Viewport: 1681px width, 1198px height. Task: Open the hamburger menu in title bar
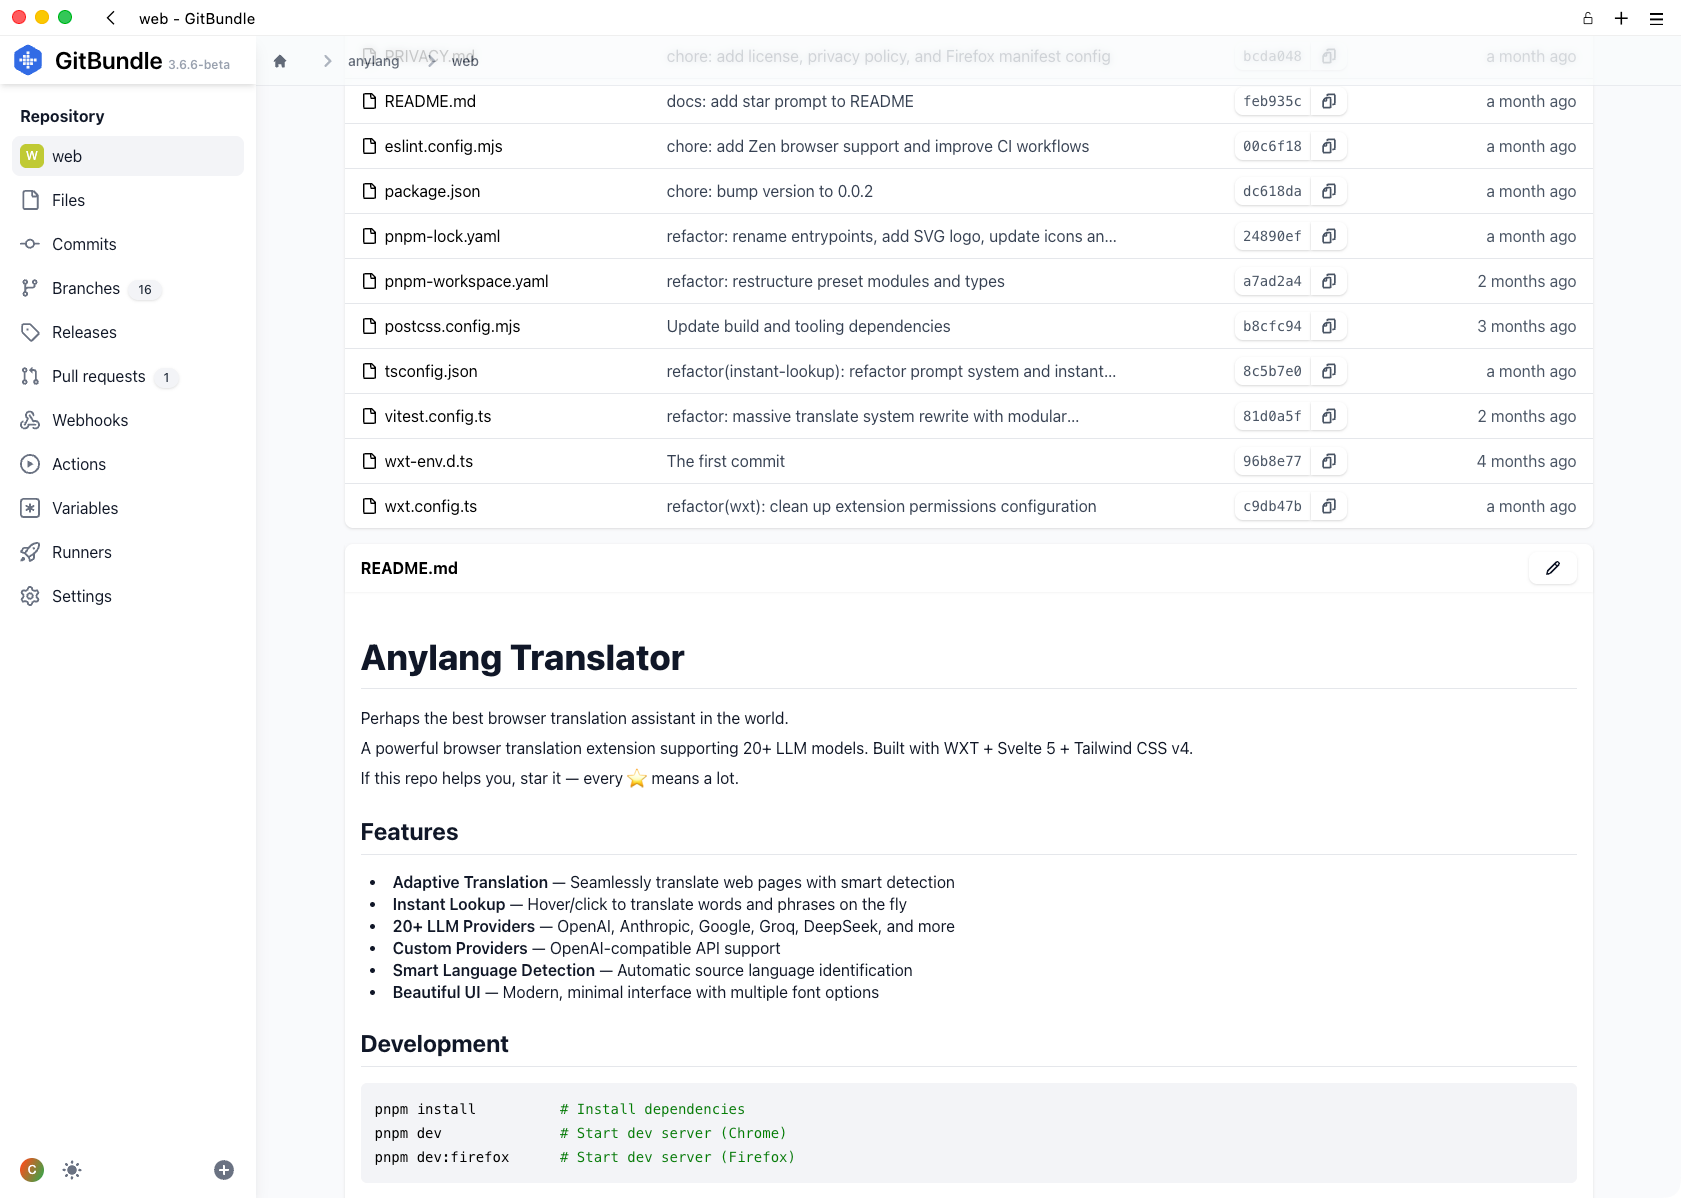[x=1656, y=18]
